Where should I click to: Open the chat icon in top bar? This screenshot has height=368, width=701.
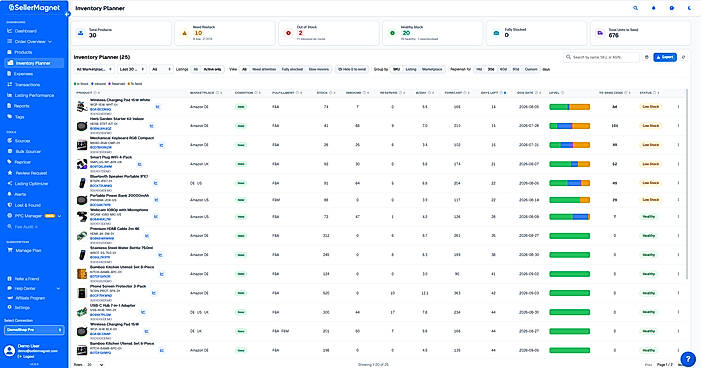(671, 8)
